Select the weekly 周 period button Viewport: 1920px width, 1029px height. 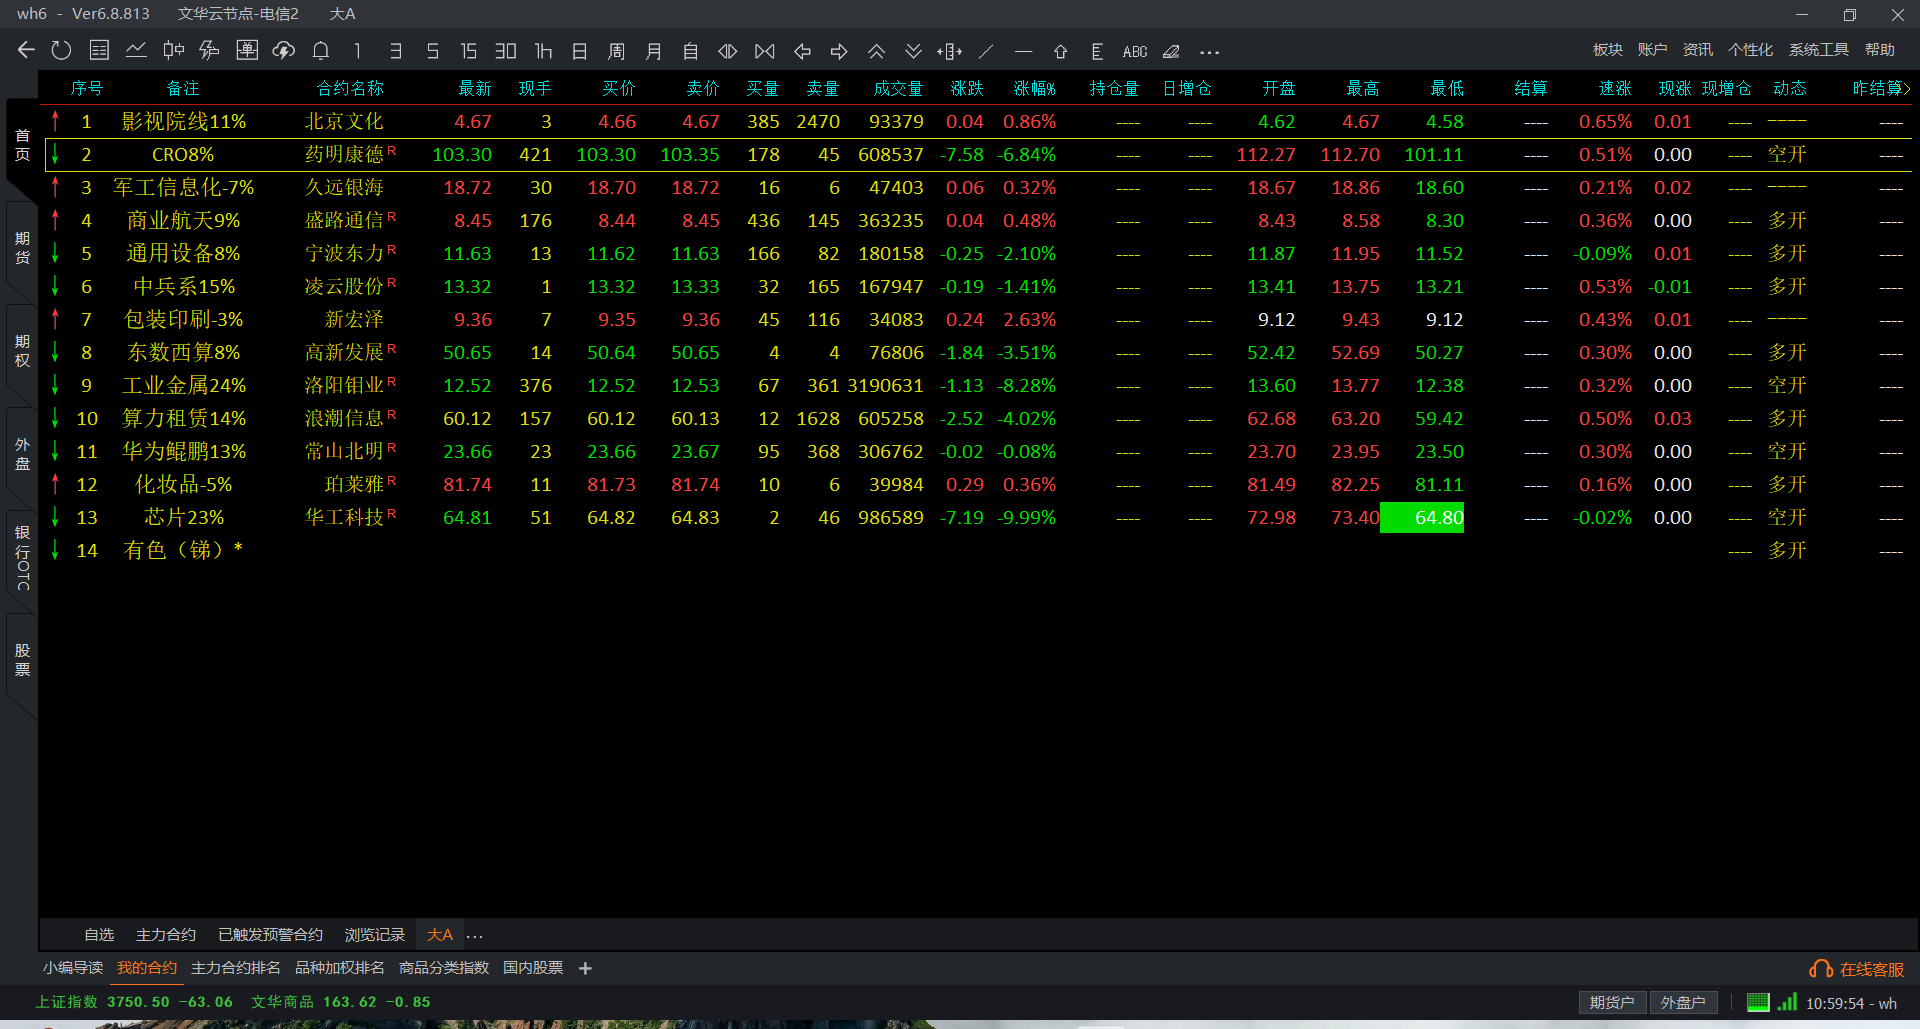pyautogui.click(x=616, y=51)
